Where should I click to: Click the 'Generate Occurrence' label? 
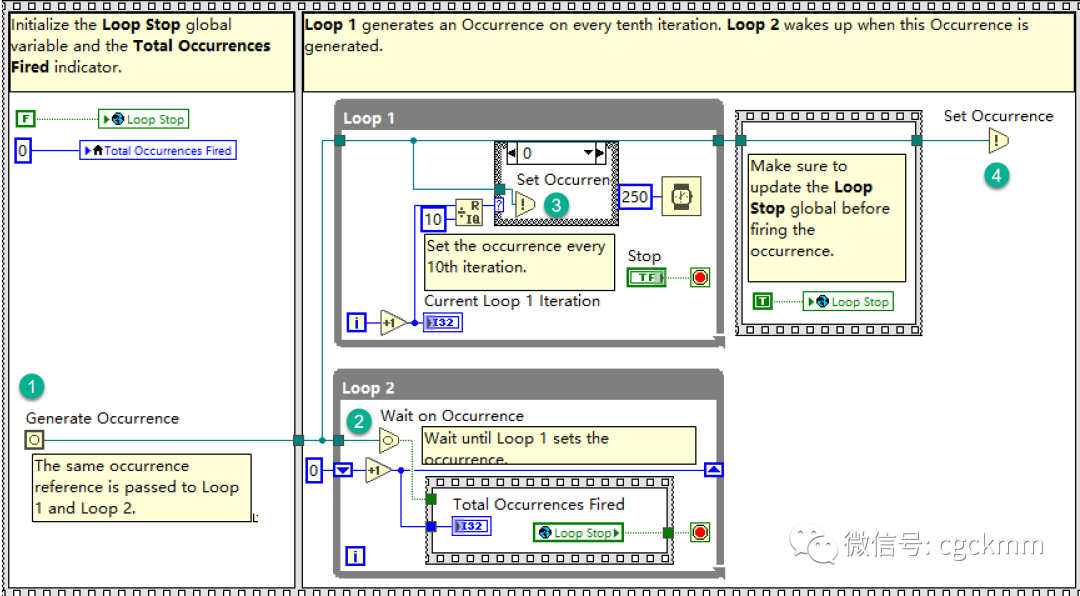pos(103,418)
